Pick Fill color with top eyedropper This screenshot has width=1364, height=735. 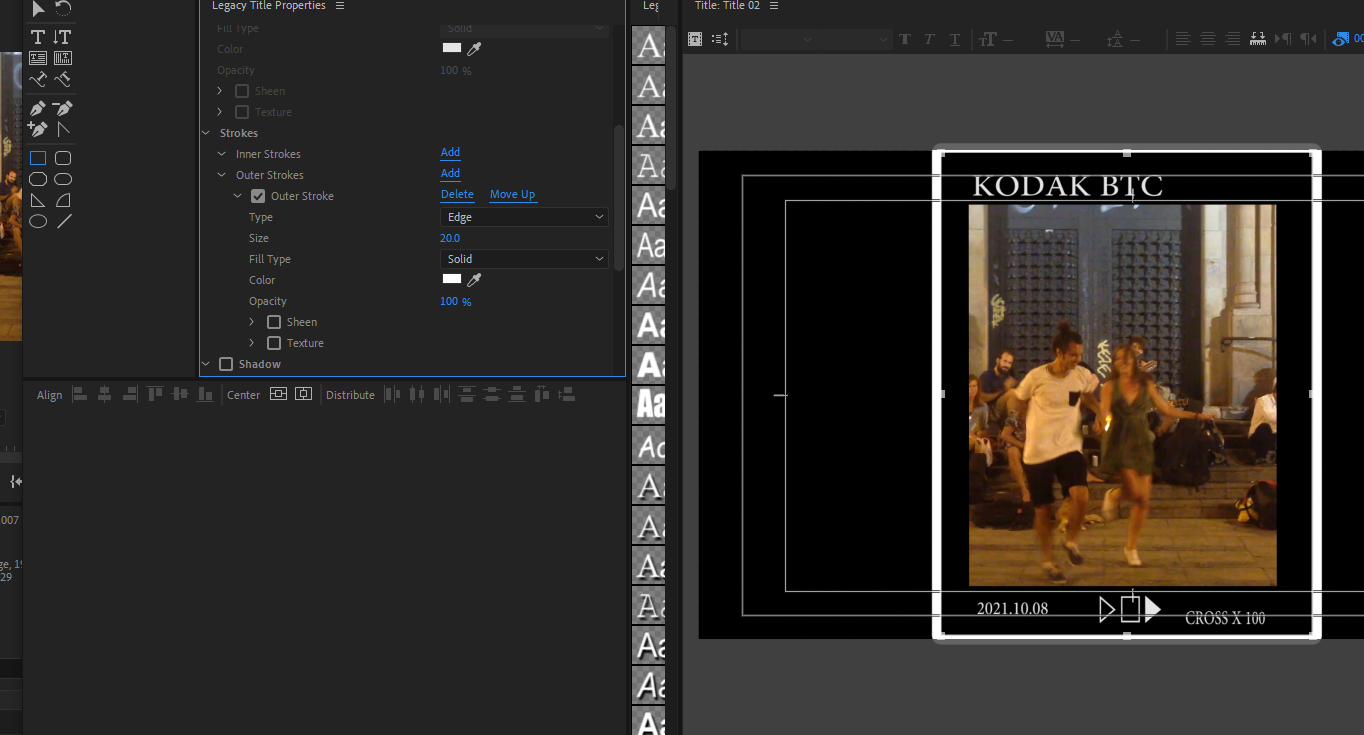point(475,48)
